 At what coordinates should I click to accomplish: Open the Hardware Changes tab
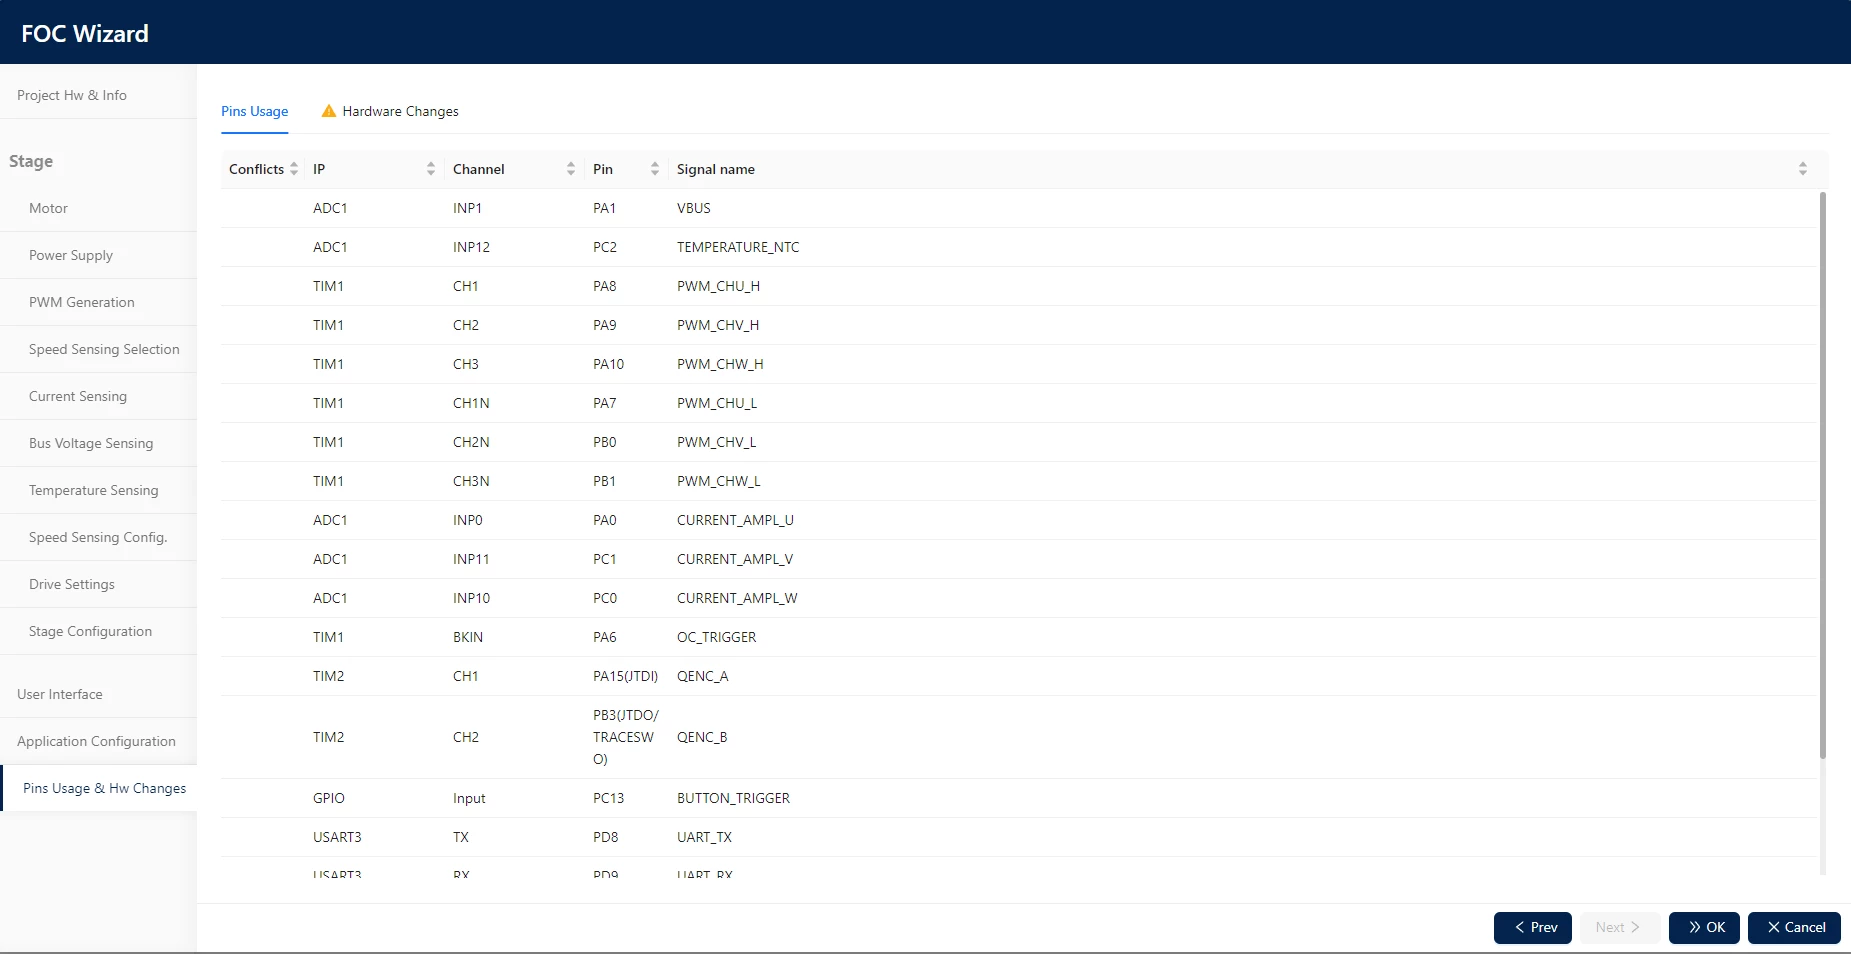point(390,111)
